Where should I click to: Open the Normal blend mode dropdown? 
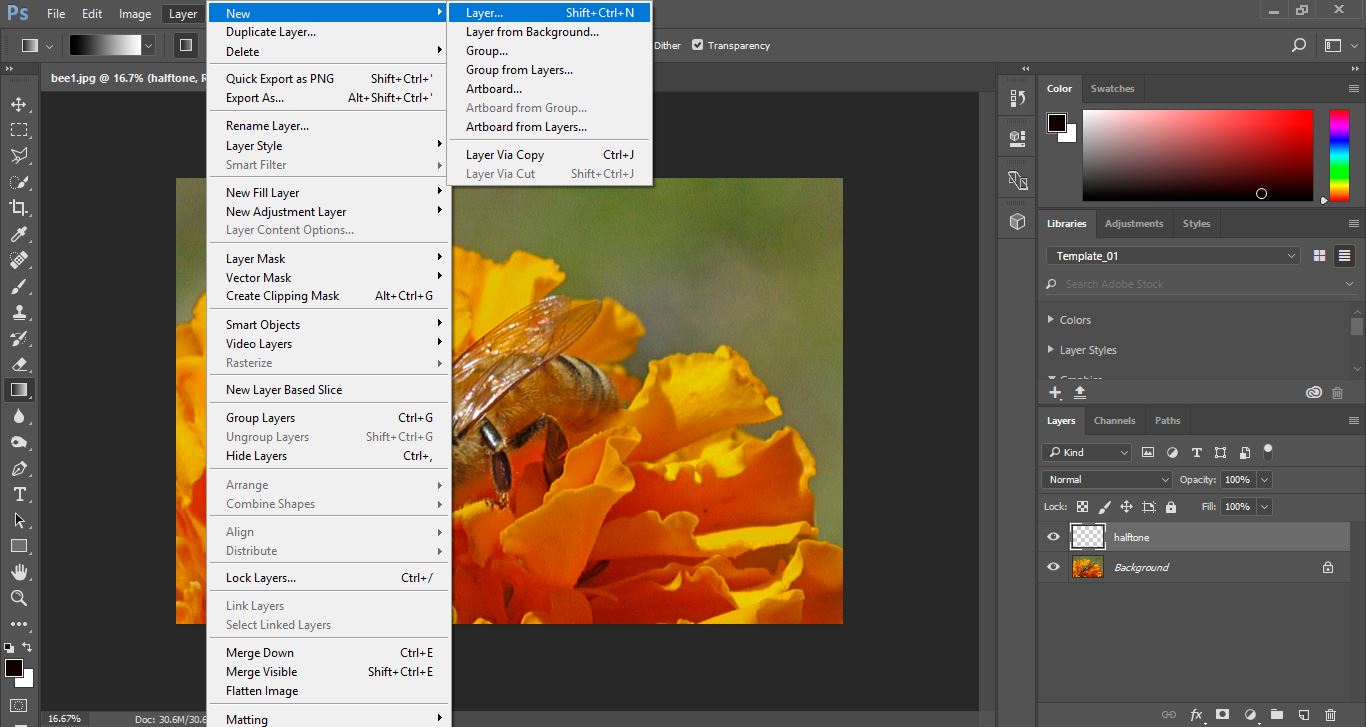tap(1106, 479)
